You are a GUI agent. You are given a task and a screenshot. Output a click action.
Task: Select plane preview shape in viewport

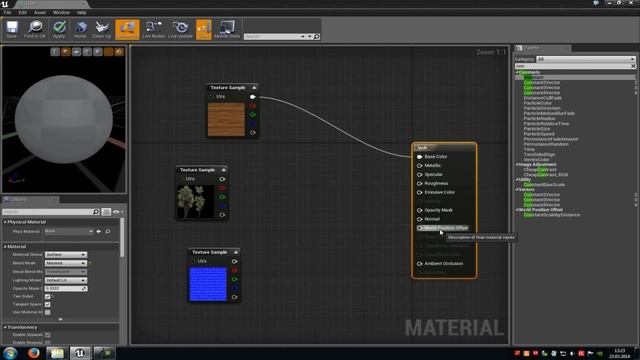(x=76, y=52)
